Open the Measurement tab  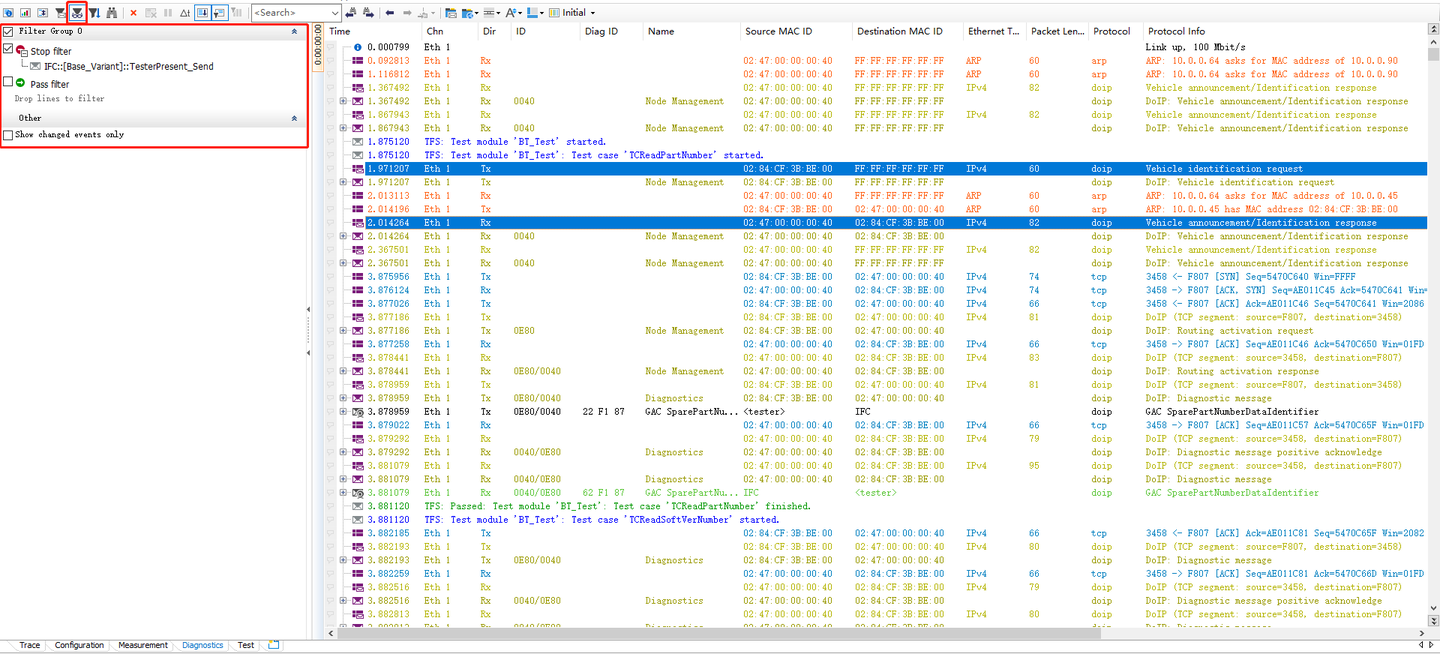tap(143, 645)
